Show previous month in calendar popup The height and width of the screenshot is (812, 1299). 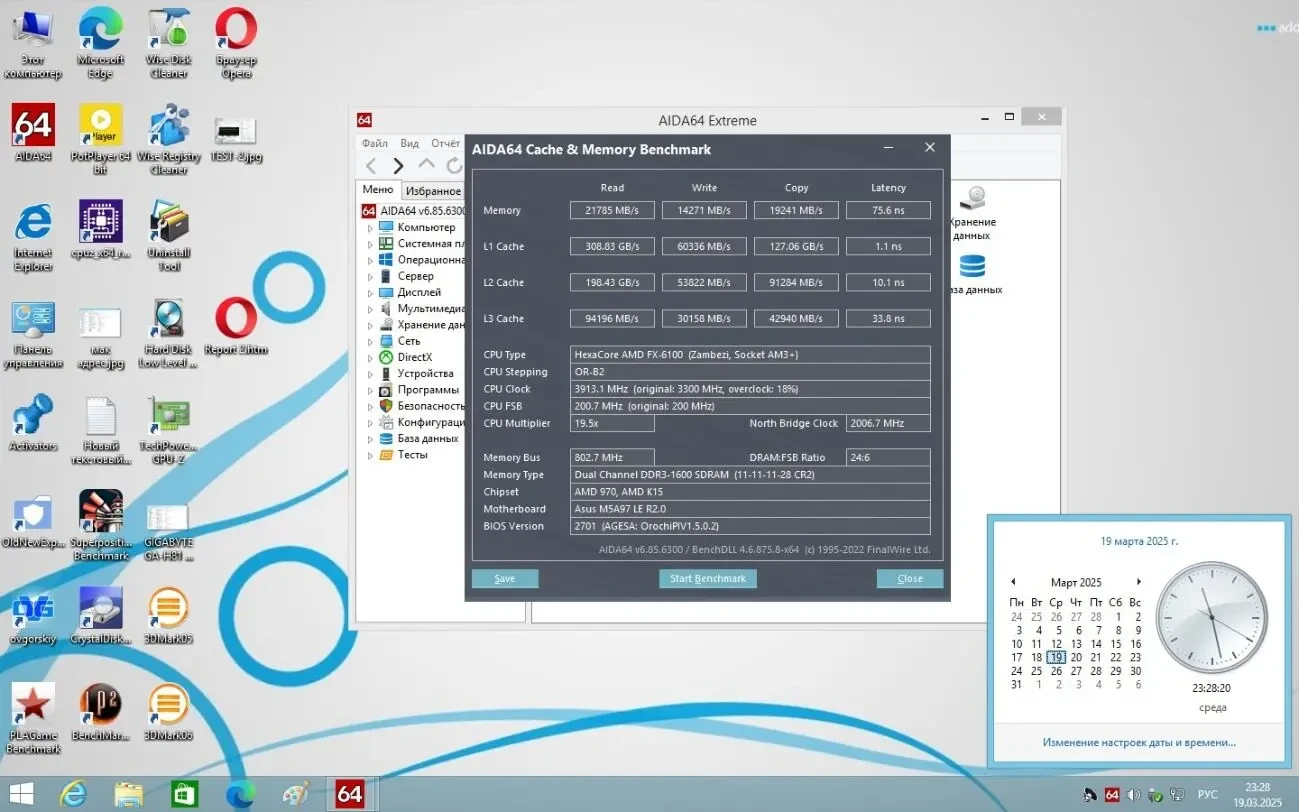tap(1013, 582)
